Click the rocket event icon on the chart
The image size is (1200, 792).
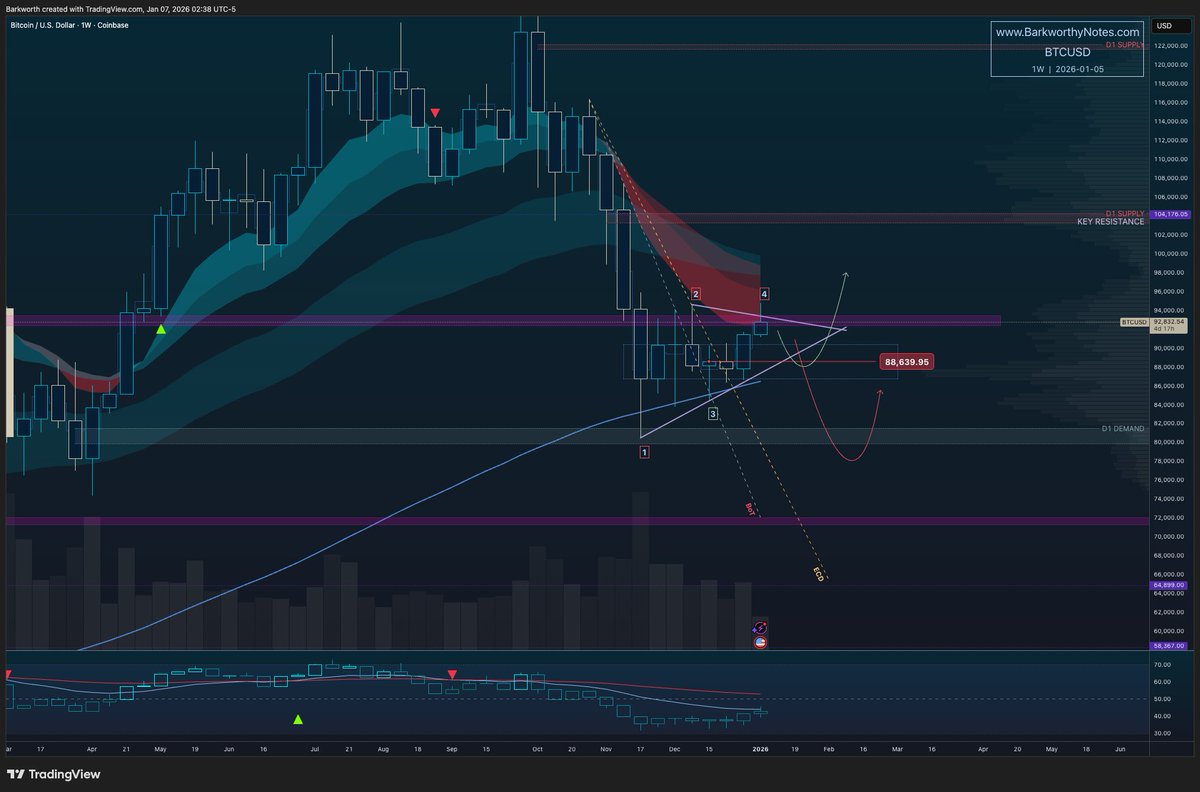pyautogui.click(x=760, y=628)
